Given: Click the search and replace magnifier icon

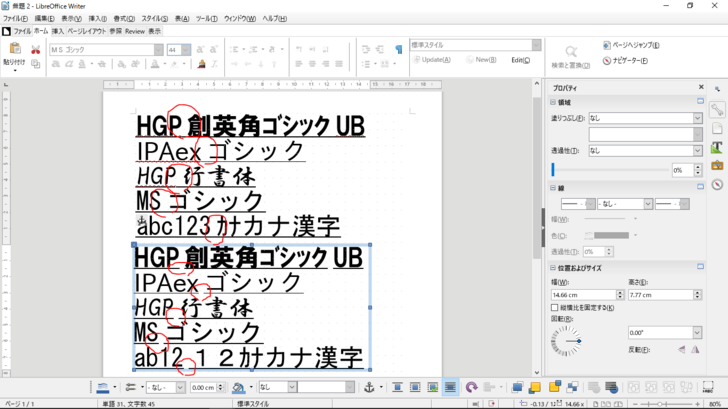Looking at the screenshot, I should 571,52.
